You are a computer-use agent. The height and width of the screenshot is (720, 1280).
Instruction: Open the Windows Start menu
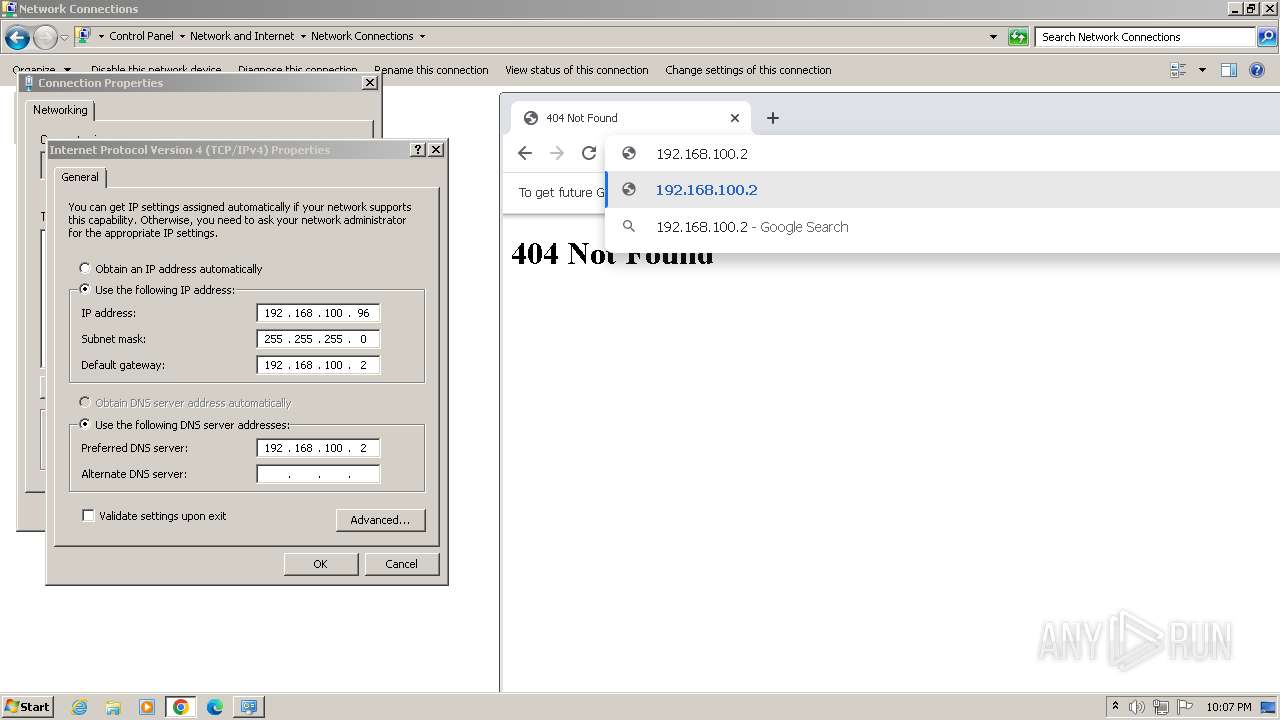coord(27,706)
